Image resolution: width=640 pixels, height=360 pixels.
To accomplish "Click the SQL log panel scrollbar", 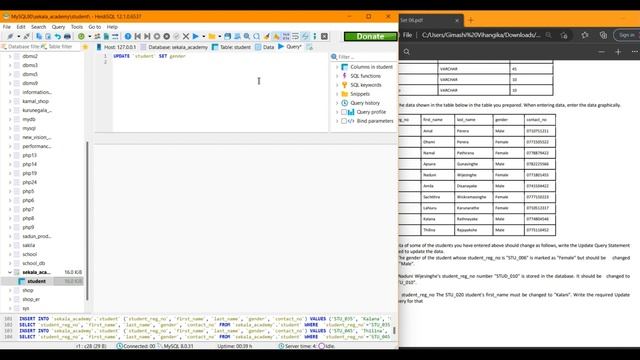I will [394, 330].
